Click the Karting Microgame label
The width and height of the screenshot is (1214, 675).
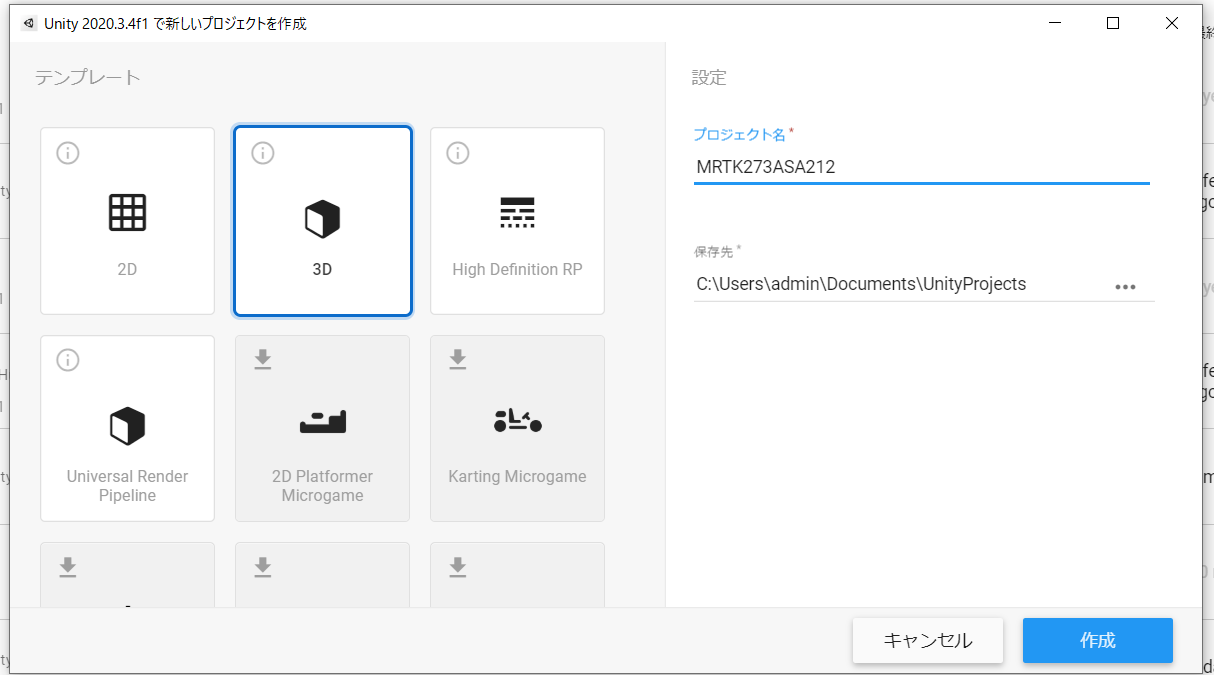(x=517, y=476)
